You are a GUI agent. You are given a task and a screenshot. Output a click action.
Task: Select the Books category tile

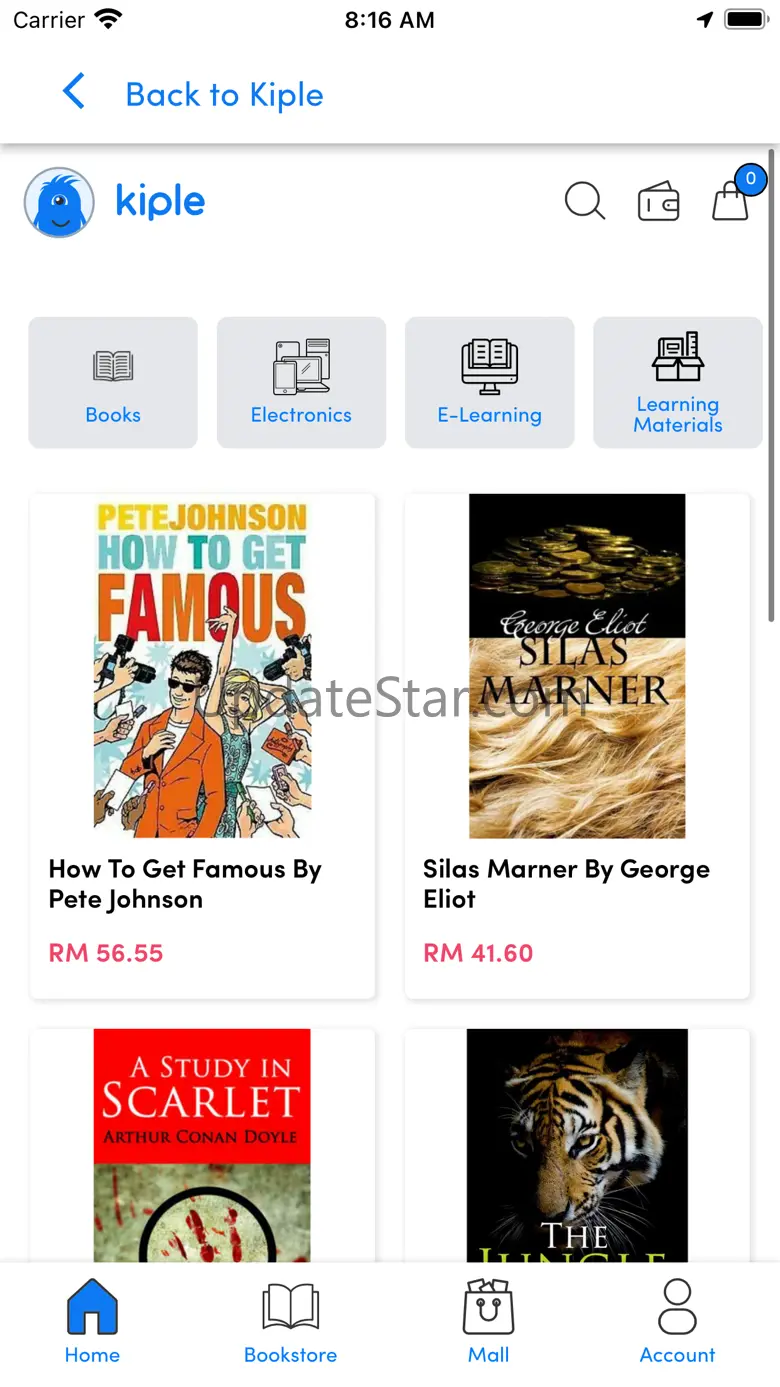(113, 382)
